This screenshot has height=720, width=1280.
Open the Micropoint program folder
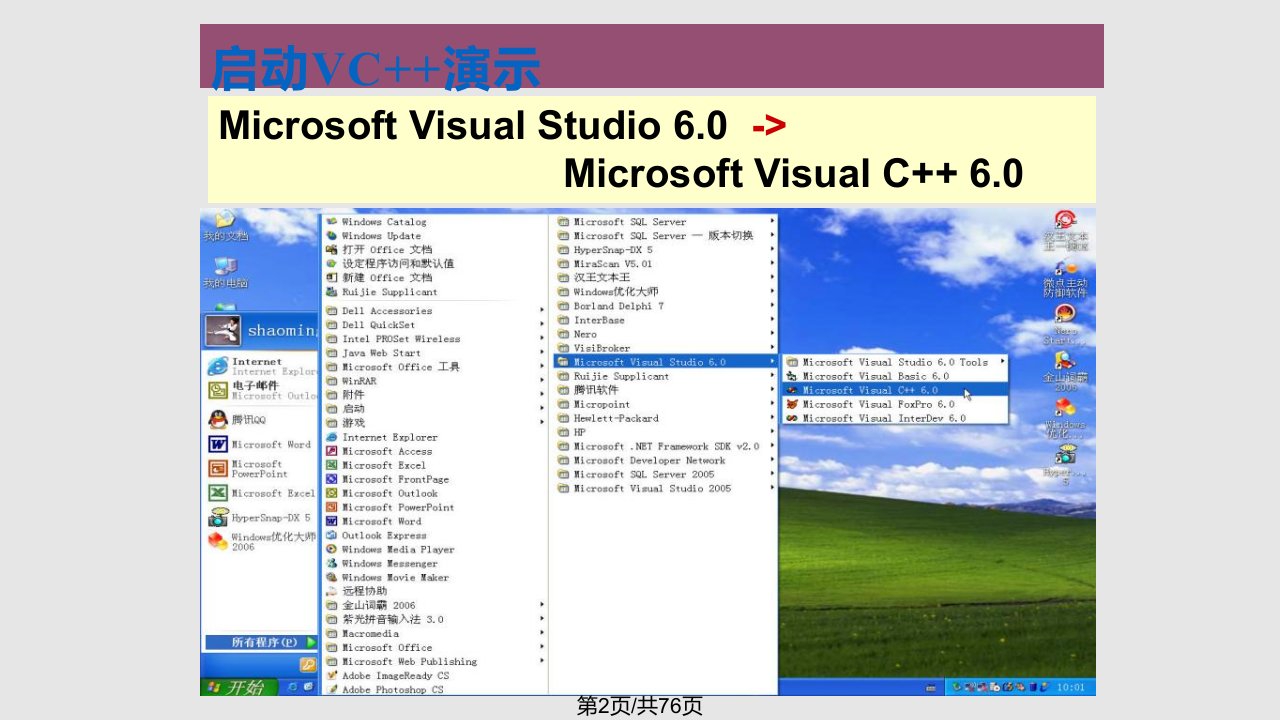pos(667,404)
